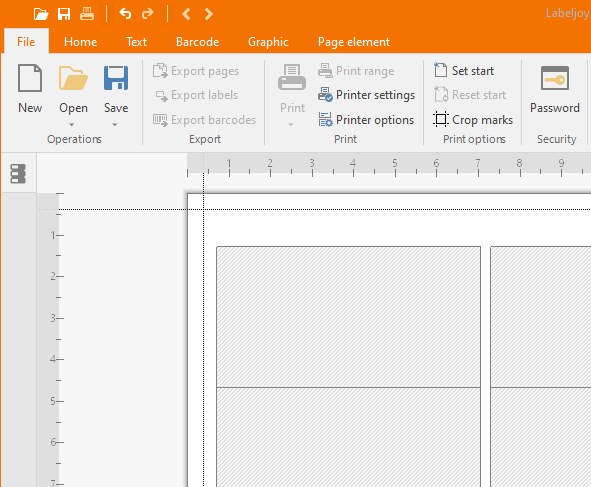Expand the Print dropdown arrow
This screenshot has width=591, height=487.
(x=291, y=124)
